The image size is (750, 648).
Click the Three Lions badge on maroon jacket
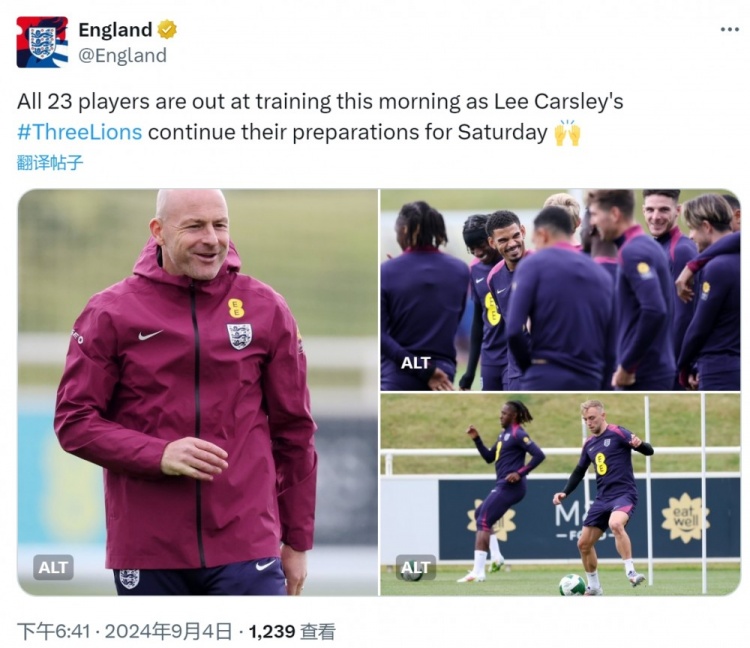(x=239, y=336)
